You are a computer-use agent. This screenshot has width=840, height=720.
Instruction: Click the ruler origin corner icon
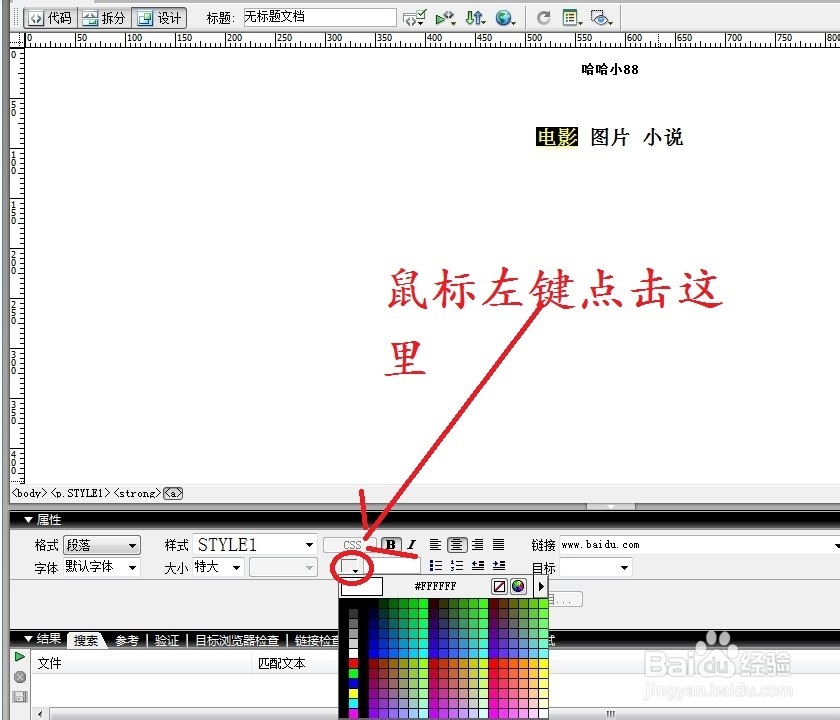(x=18, y=40)
